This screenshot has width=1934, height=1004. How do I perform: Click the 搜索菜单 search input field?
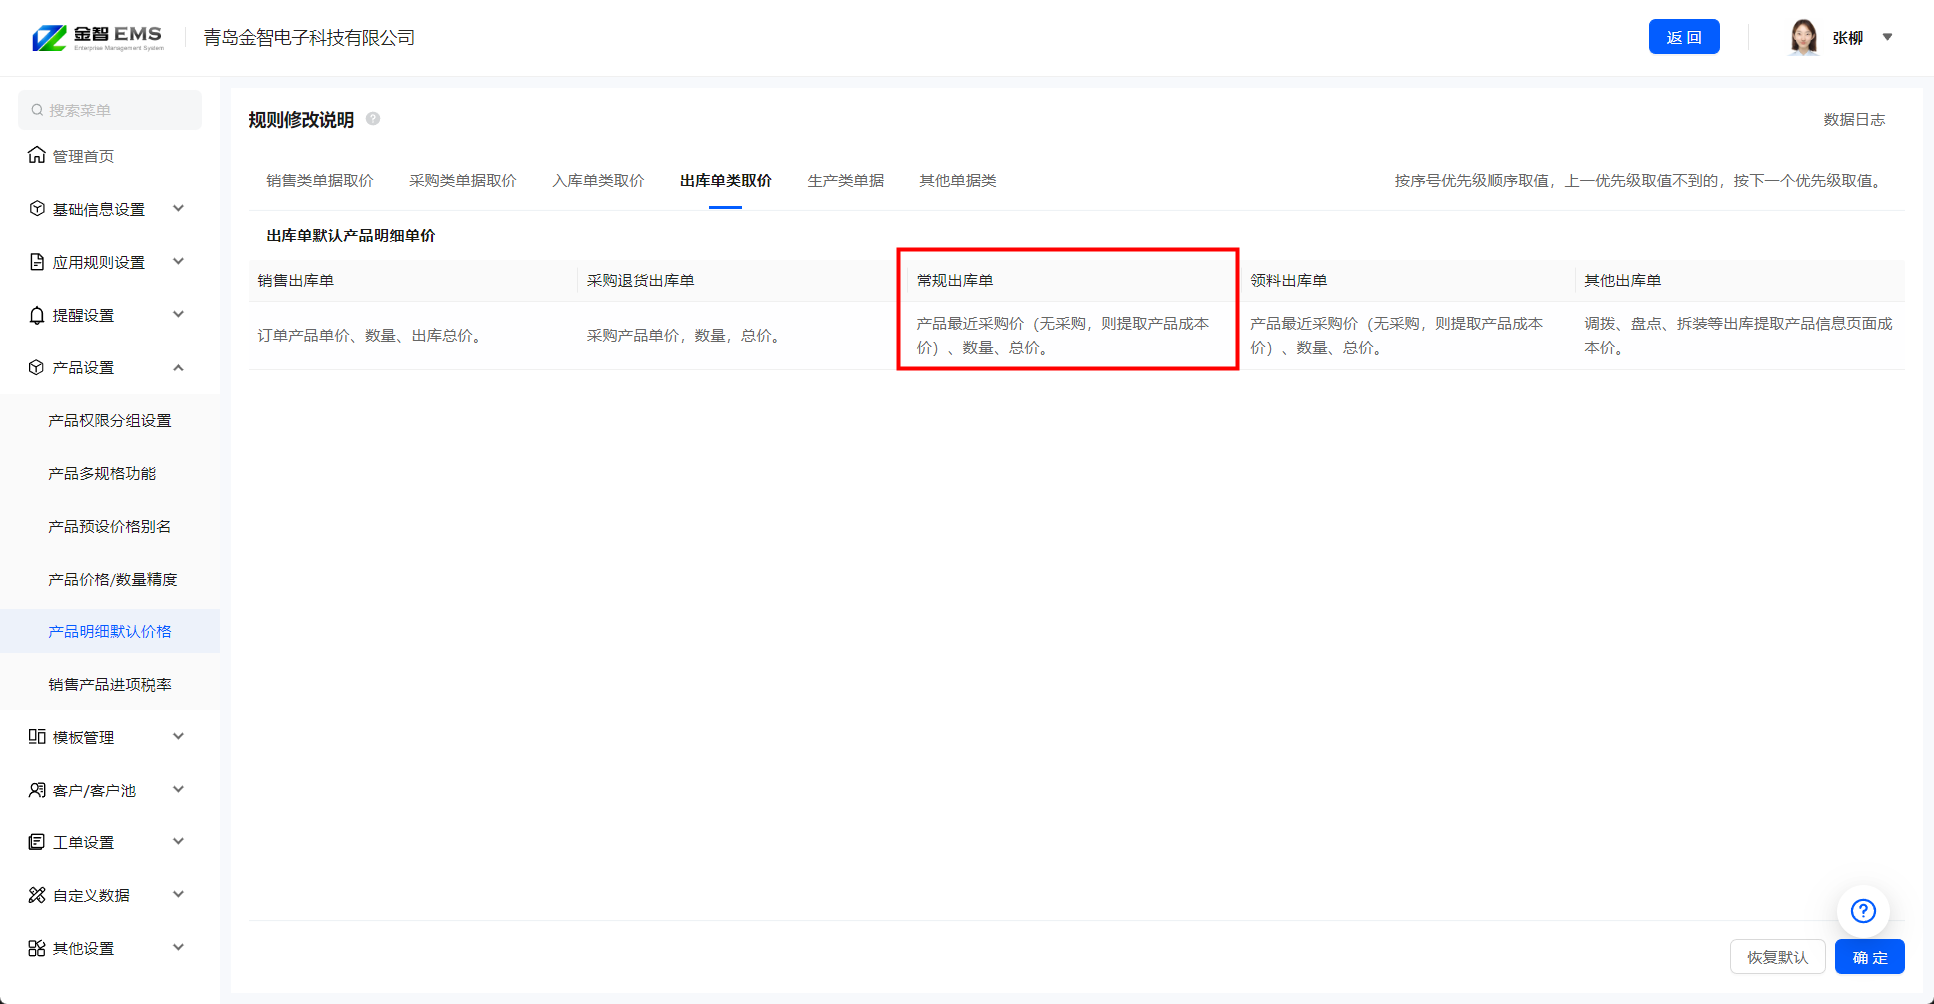point(110,110)
